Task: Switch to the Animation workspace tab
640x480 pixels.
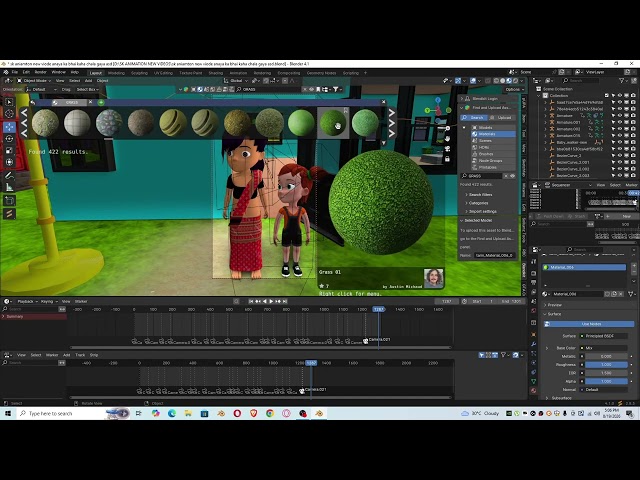Action: click(238, 73)
